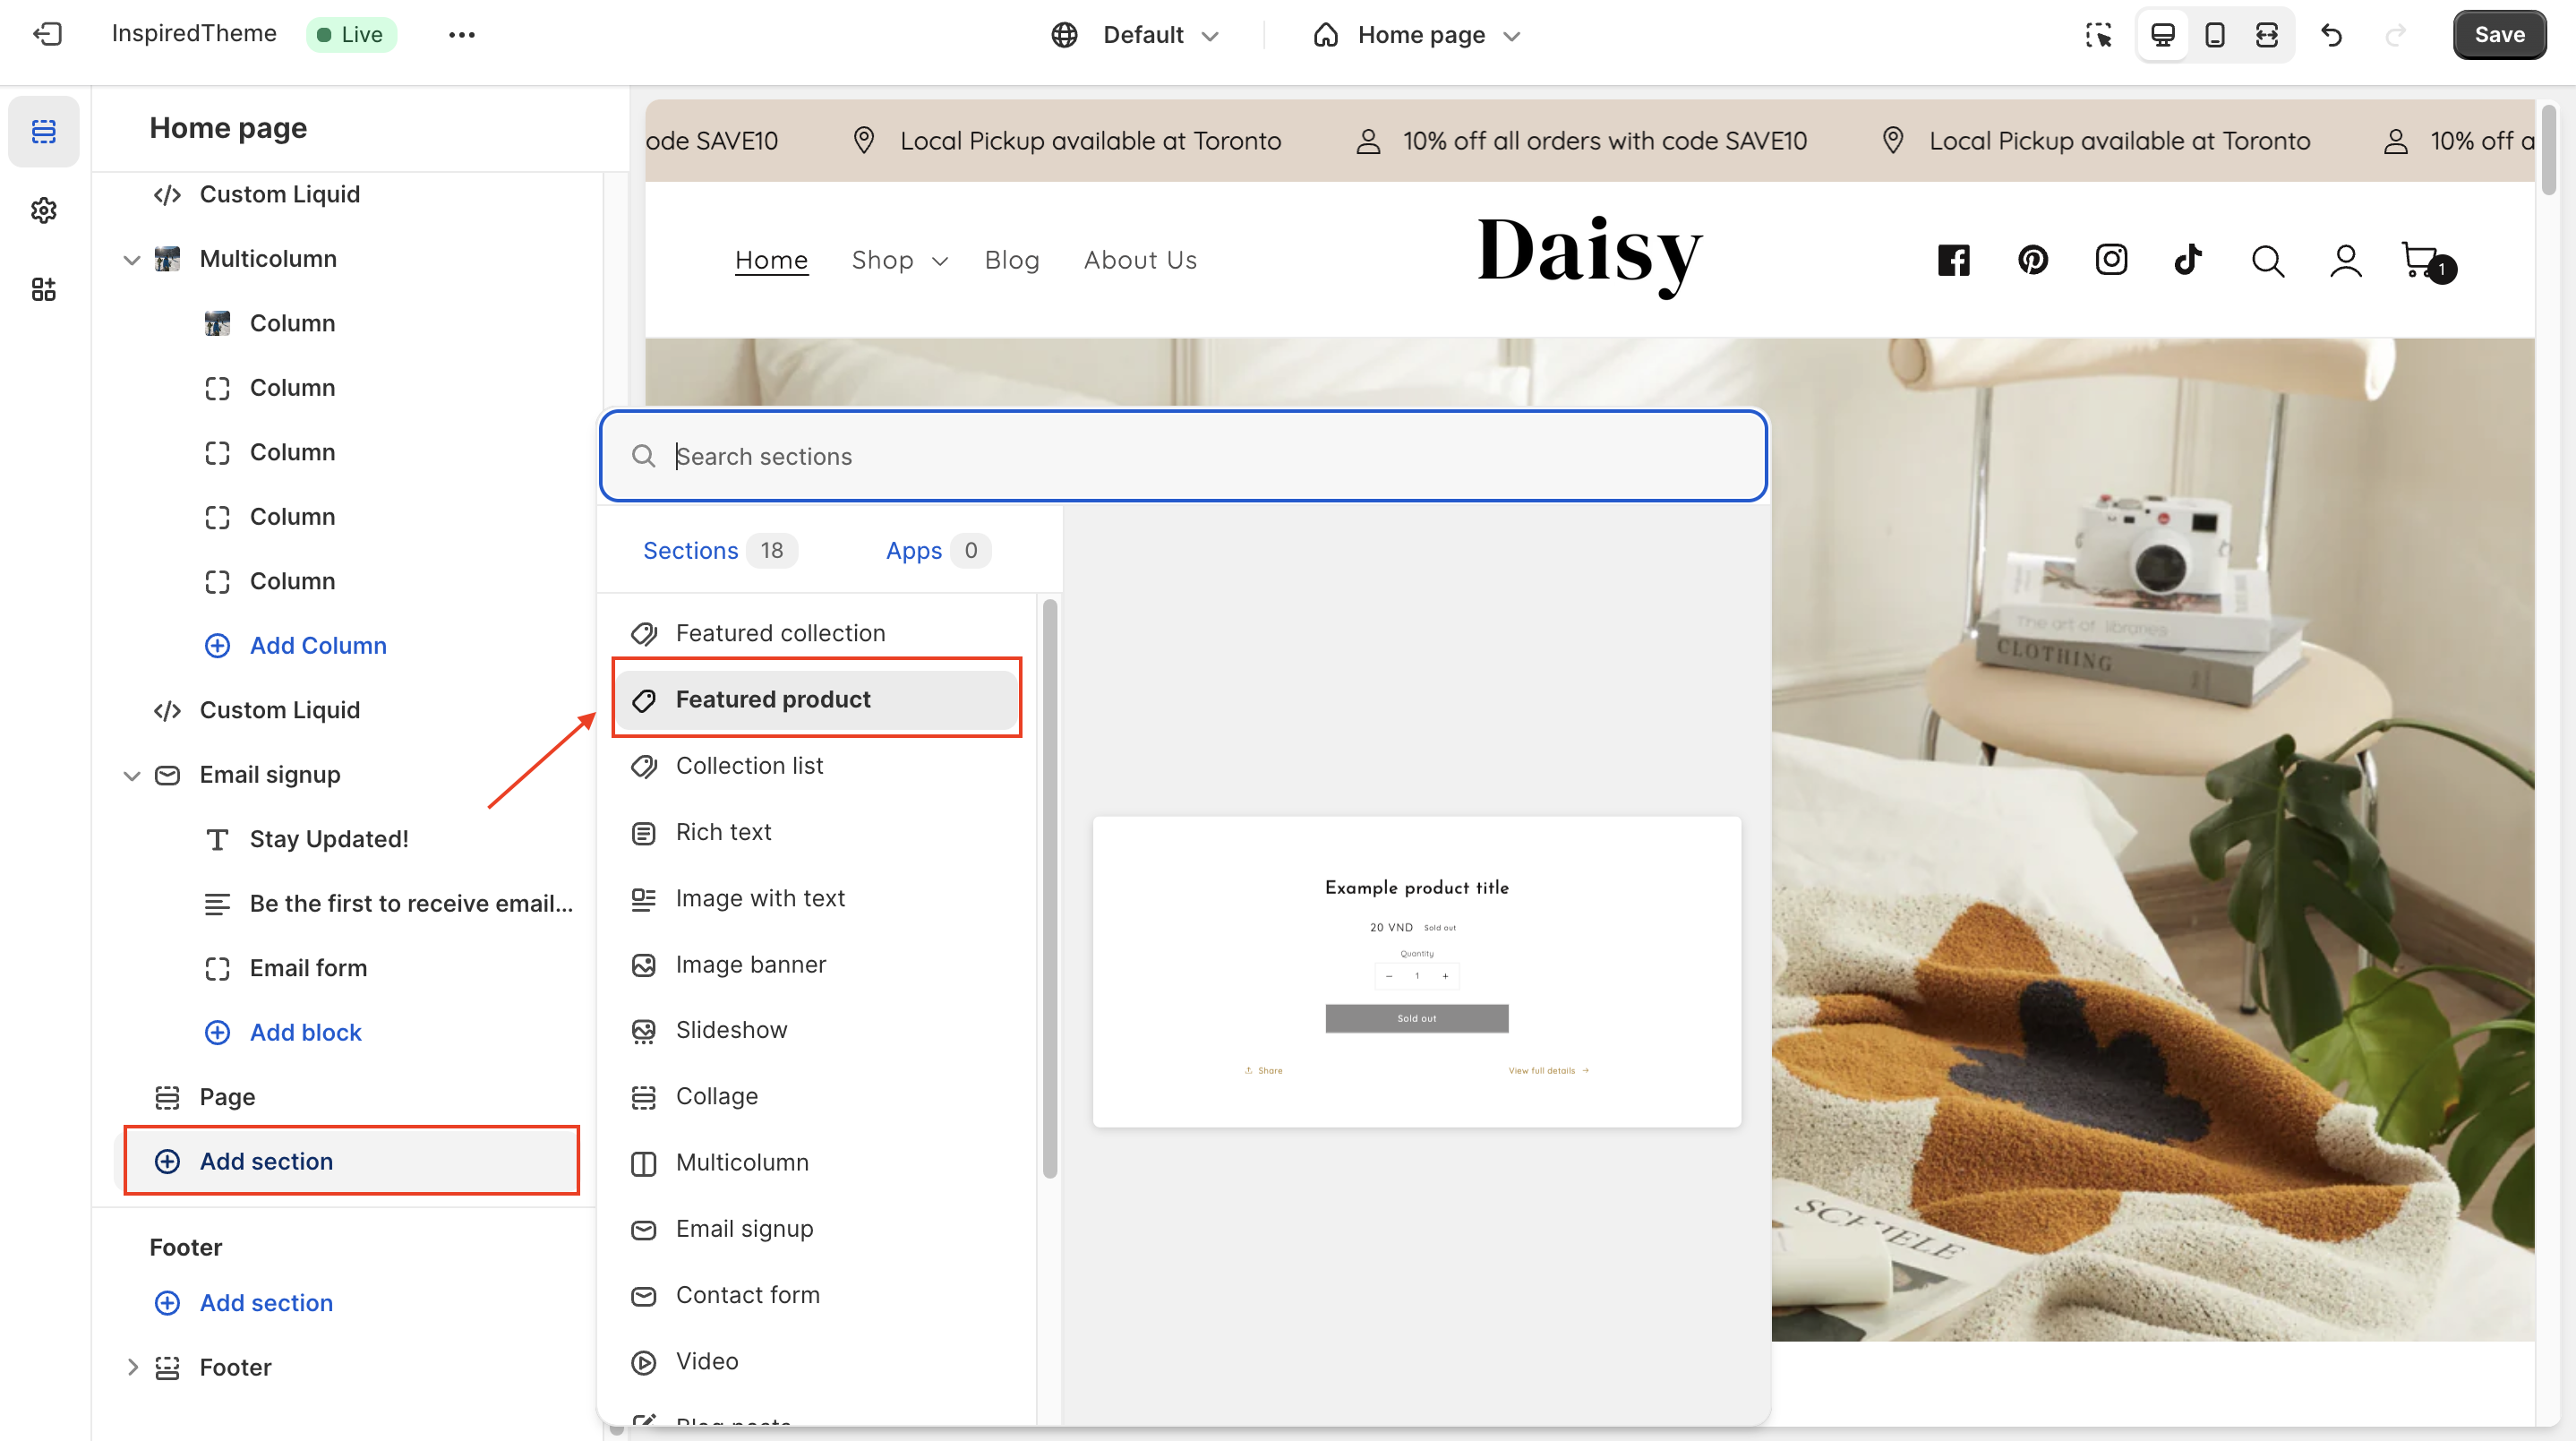Click the undo arrow icon
Image resolution: width=2576 pixels, height=1441 pixels.
click(x=2331, y=34)
